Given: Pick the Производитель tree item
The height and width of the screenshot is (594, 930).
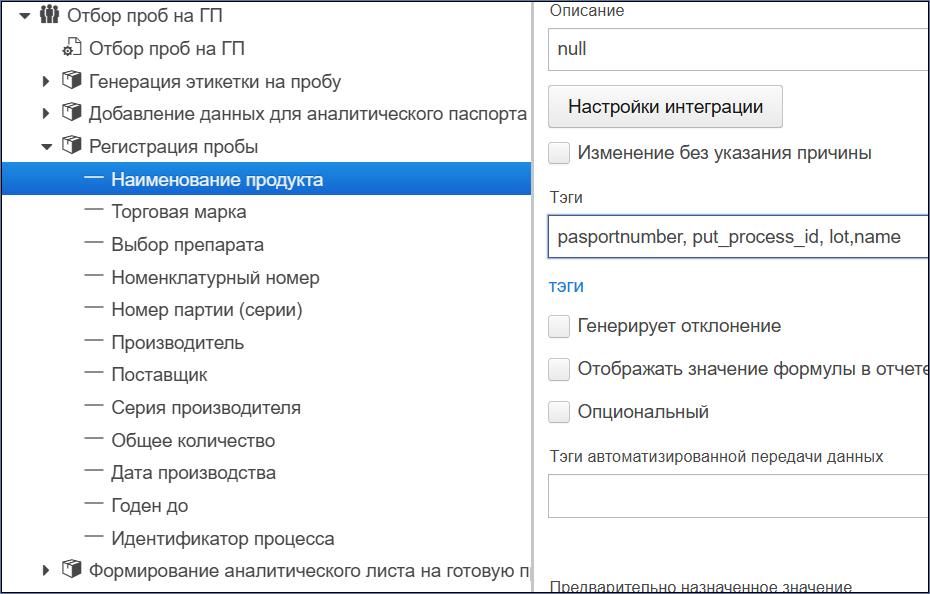Looking at the screenshot, I should tap(177, 342).
